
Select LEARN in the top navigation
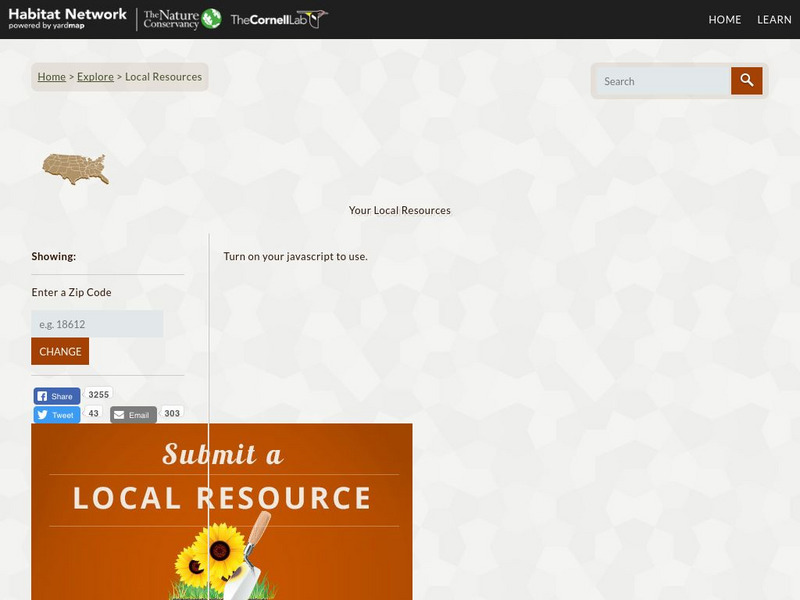coord(775,19)
